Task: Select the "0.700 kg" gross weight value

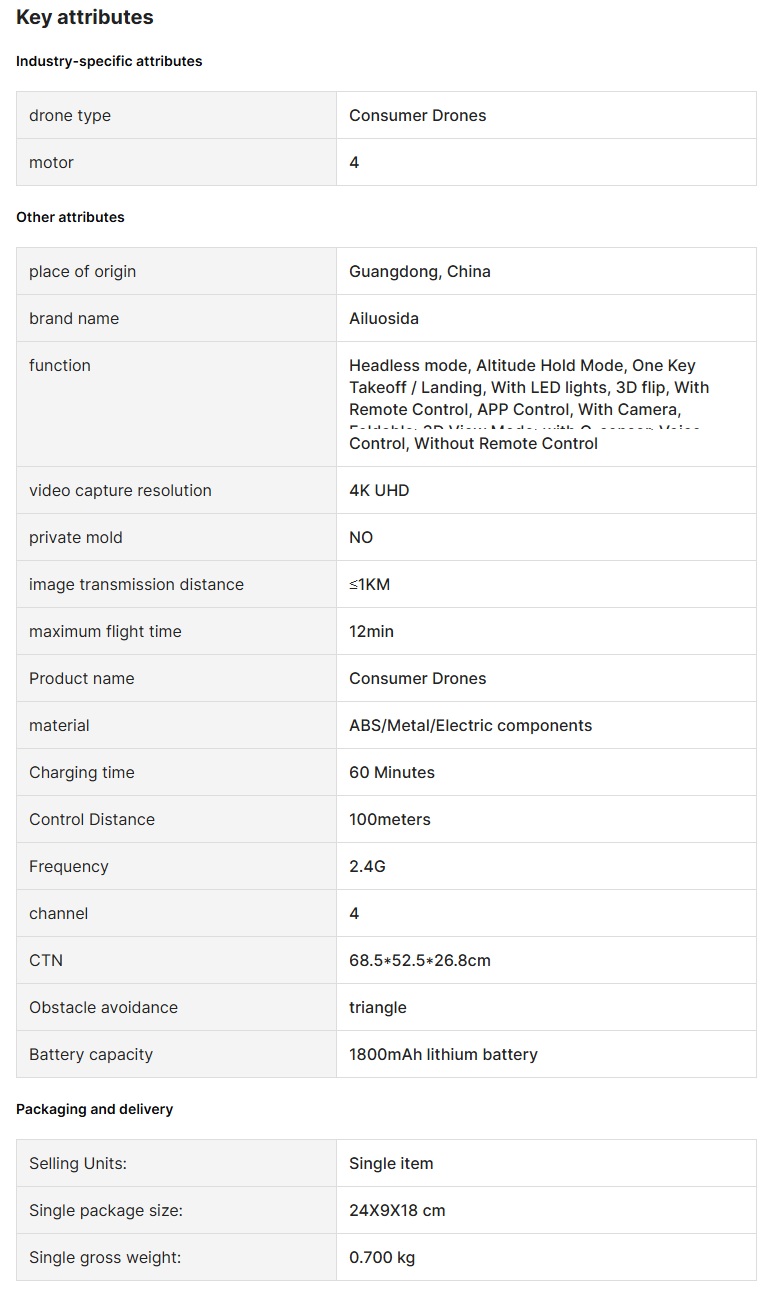Action: pos(381,1257)
